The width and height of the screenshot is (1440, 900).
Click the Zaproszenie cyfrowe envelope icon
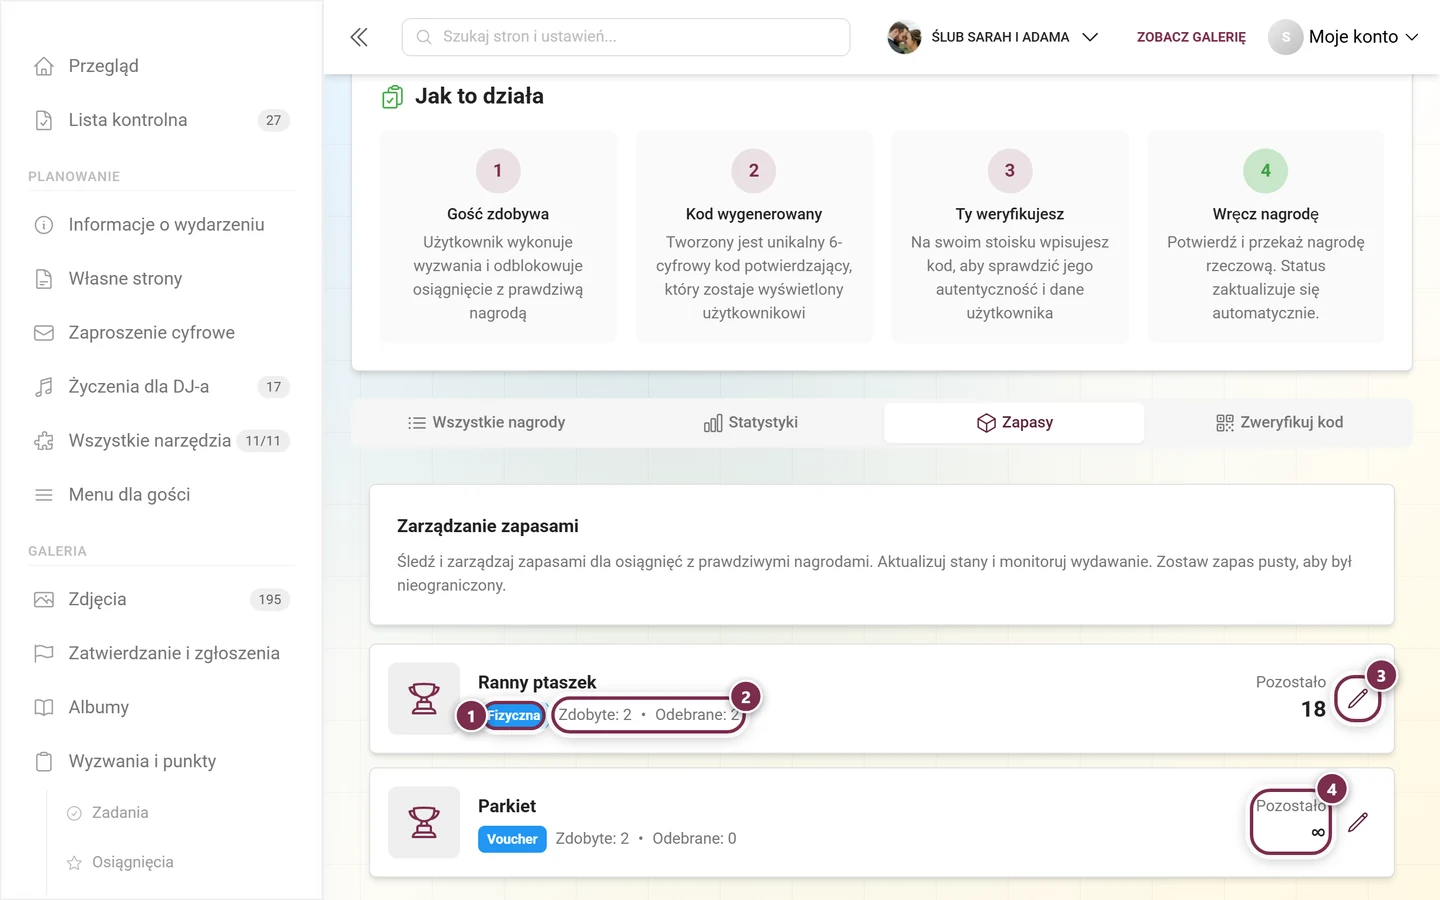pyautogui.click(x=44, y=333)
